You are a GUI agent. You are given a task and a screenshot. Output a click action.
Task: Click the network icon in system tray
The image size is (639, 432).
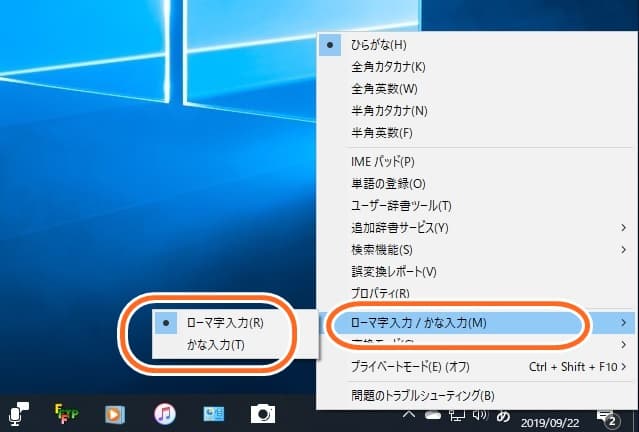[456, 415]
